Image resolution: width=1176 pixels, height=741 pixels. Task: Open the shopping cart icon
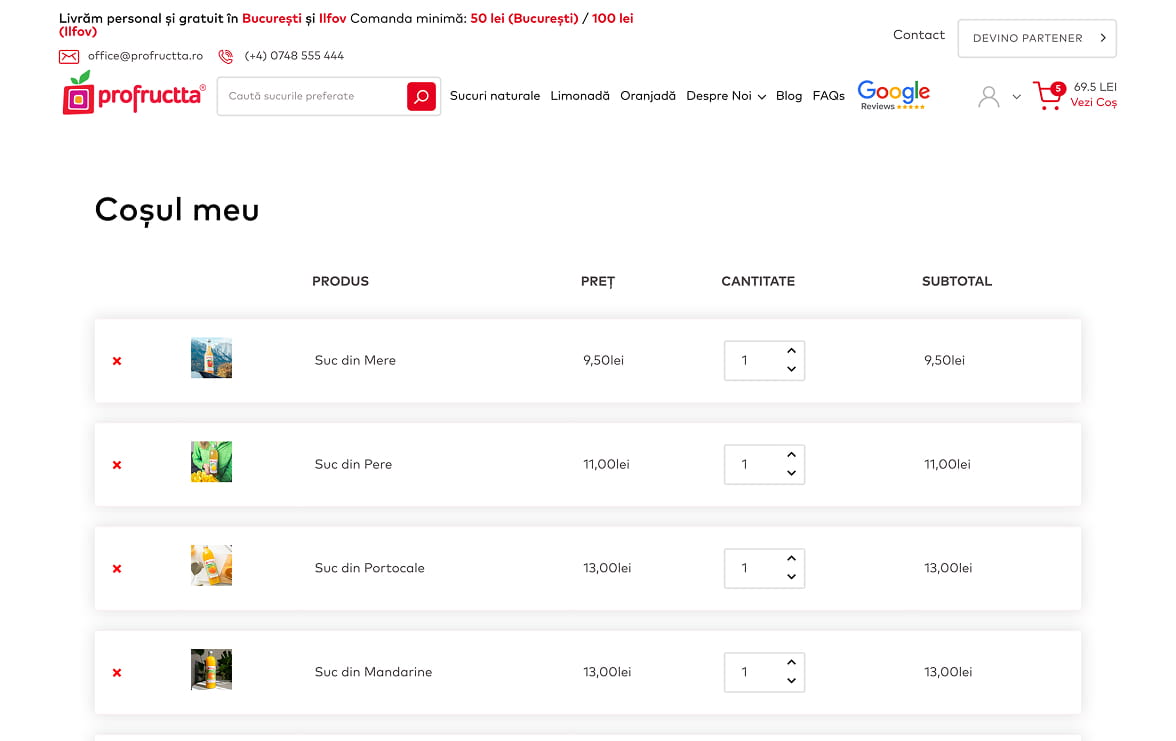pyautogui.click(x=1048, y=96)
